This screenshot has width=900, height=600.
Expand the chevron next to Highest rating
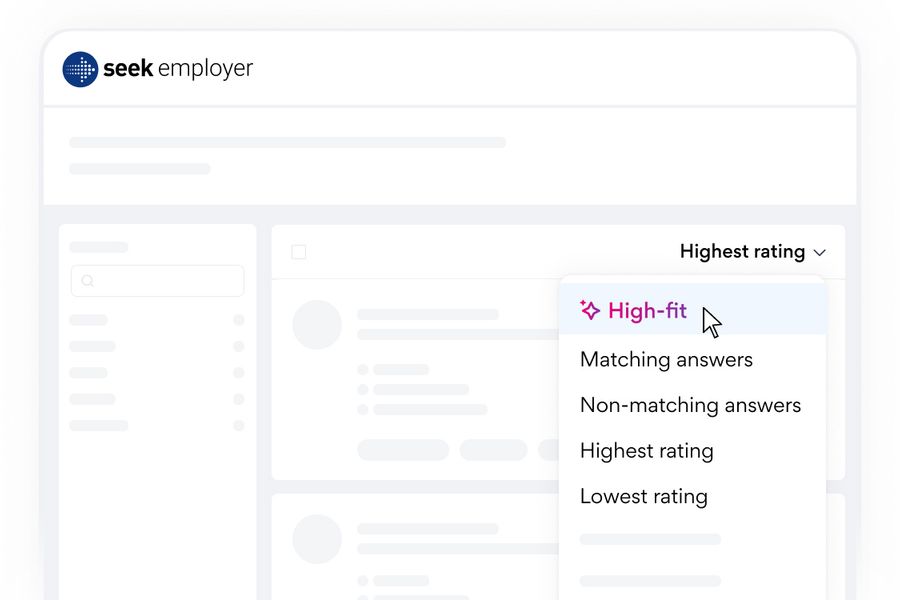(820, 253)
